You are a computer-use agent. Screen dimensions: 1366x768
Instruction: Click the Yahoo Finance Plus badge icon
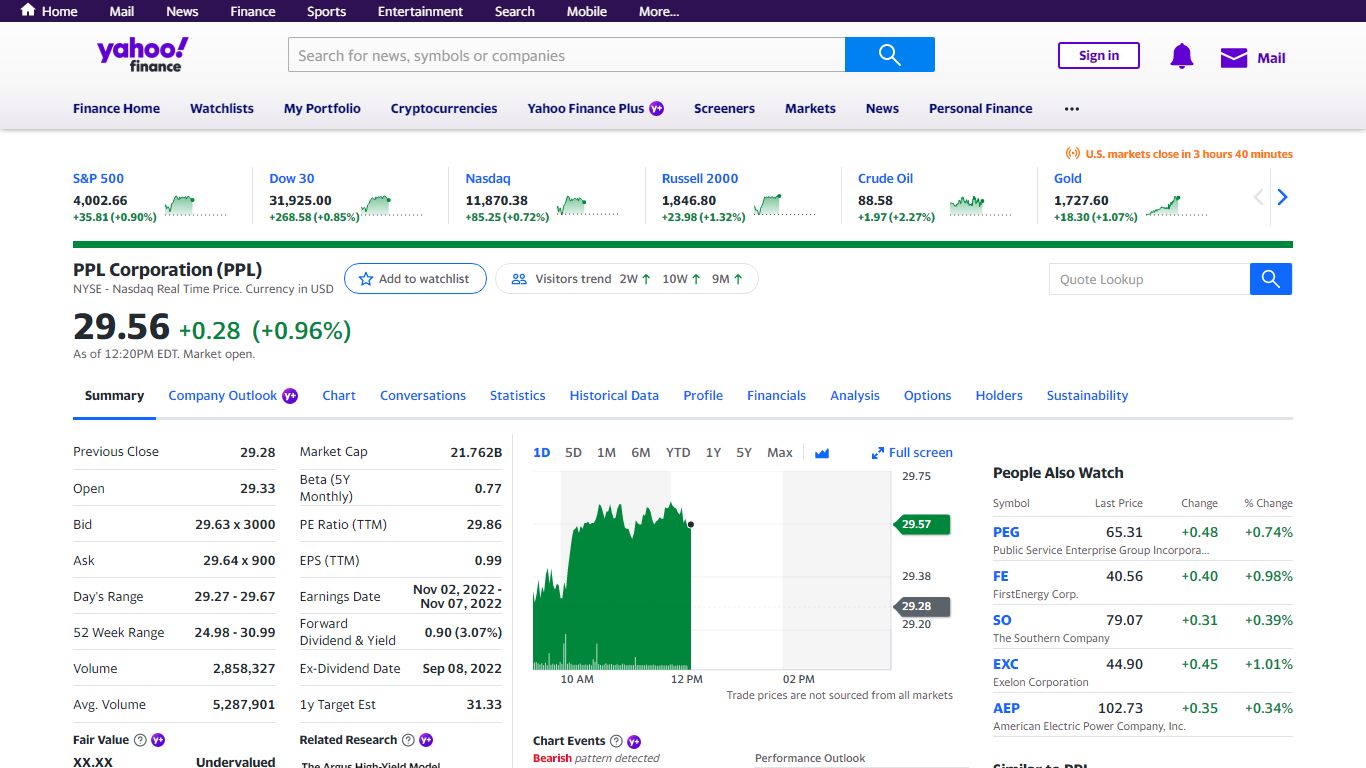tap(657, 108)
